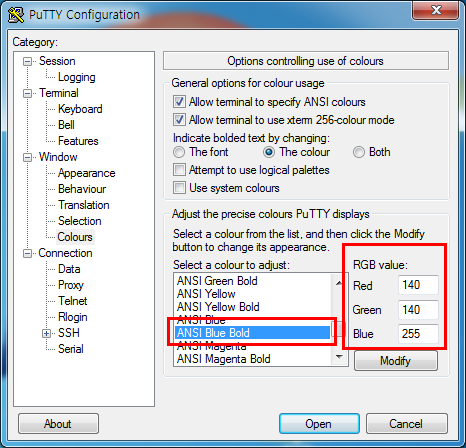Select the Both radio button

359,152
